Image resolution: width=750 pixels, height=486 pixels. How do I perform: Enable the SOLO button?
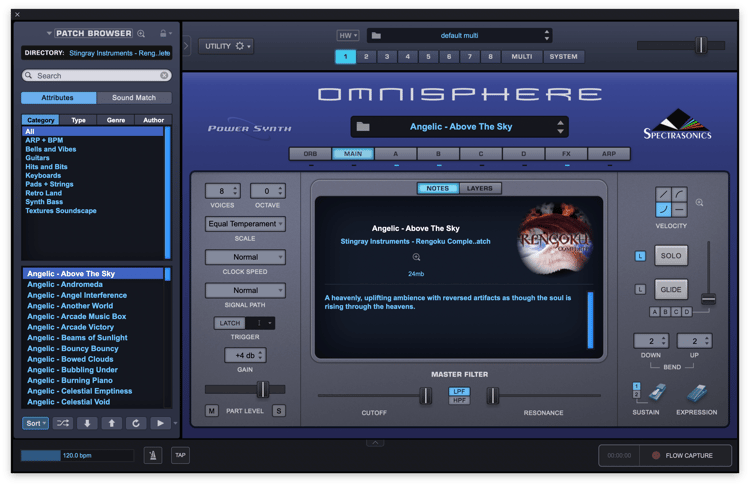671,256
